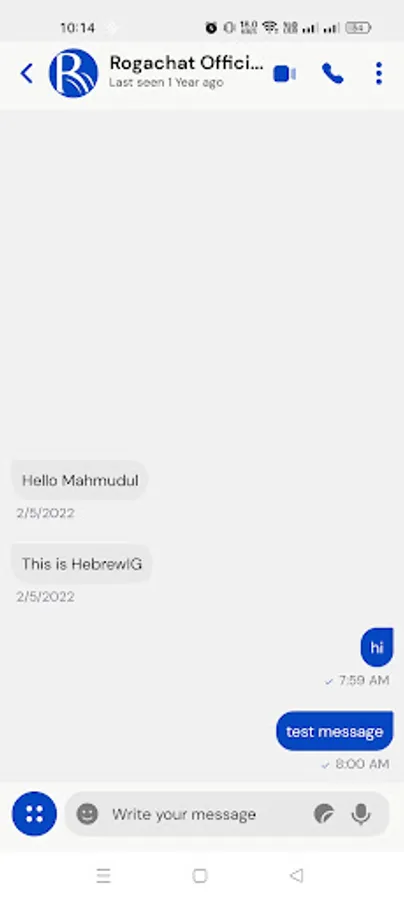Tap the Android back triangle button

(296, 875)
